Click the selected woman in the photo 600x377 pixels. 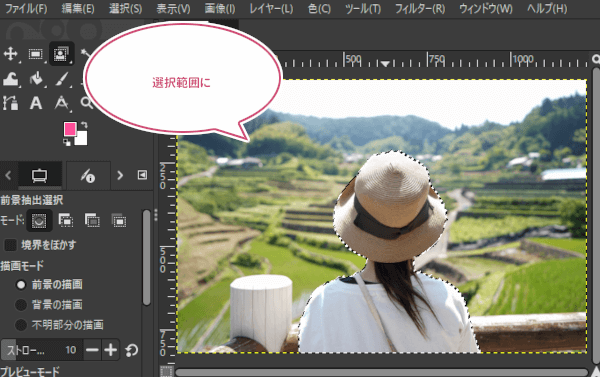click(x=390, y=253)
